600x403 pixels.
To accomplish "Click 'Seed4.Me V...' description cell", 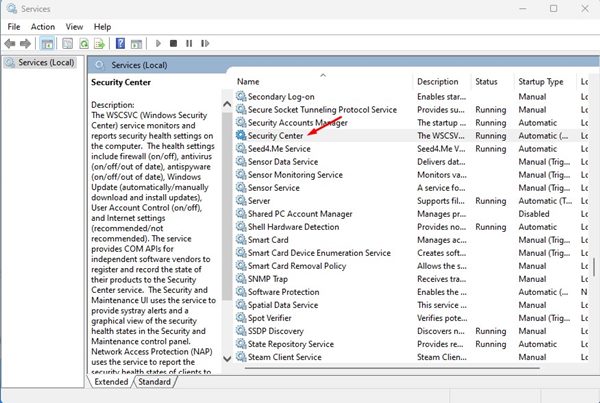I will 441,148.
